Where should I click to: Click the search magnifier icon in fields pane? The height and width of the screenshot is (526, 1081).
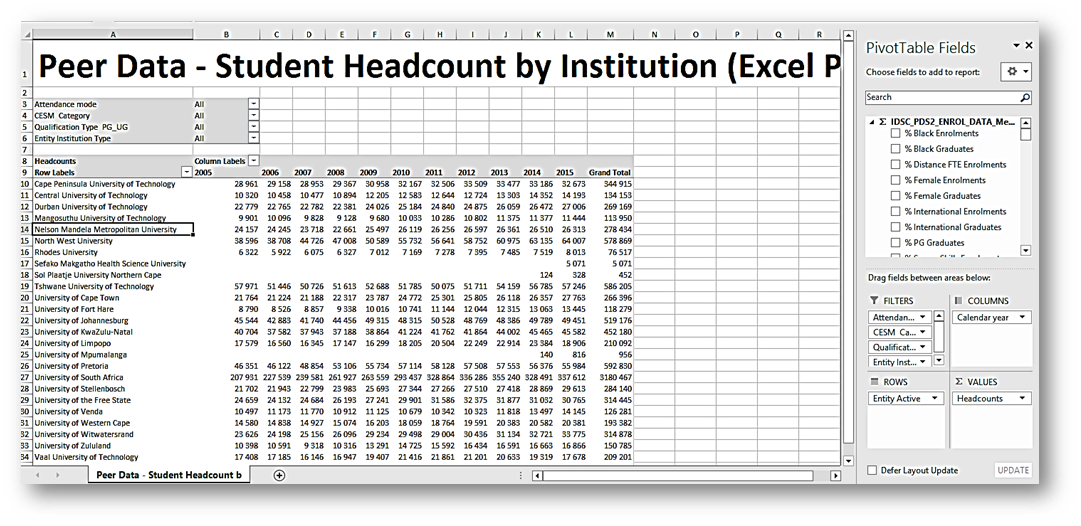(x=1025, y=98)
